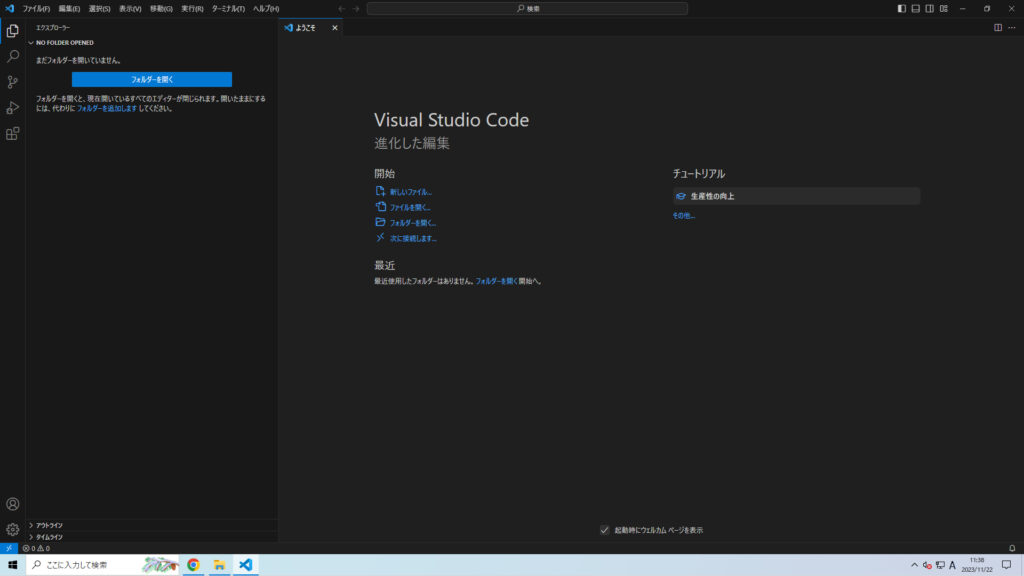Click the IME input mode A indicator

tap(952, 565)
